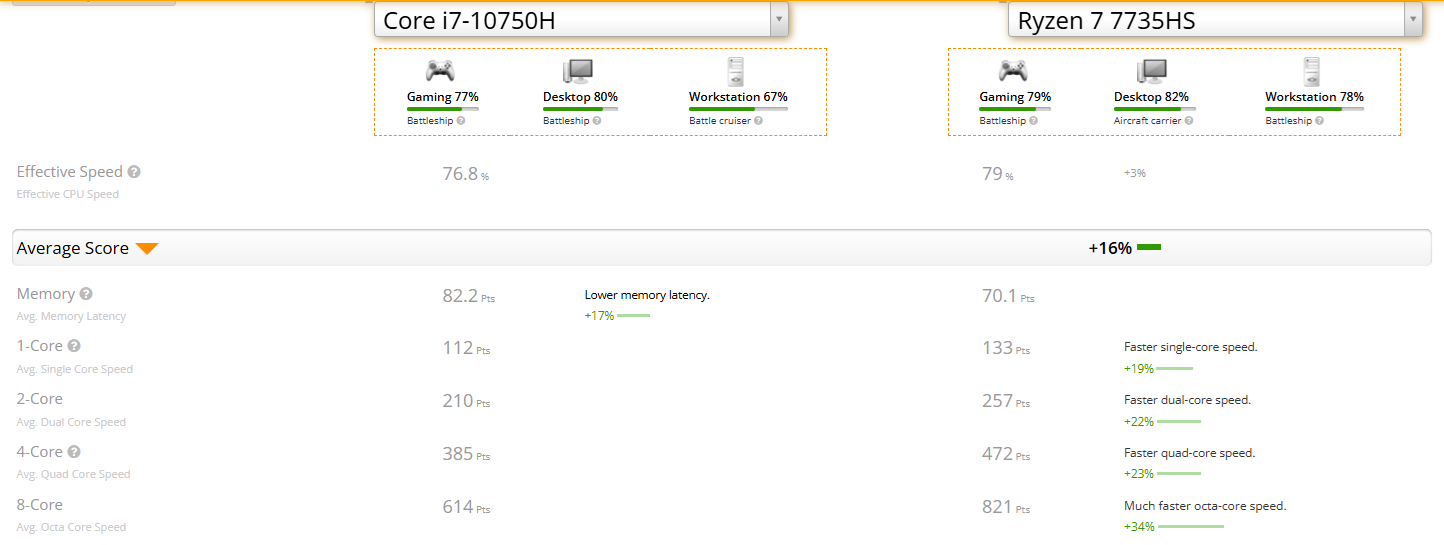The image size is (1444, 545).
Task: Click the +16% average score bar
Action: [1149, 247]
